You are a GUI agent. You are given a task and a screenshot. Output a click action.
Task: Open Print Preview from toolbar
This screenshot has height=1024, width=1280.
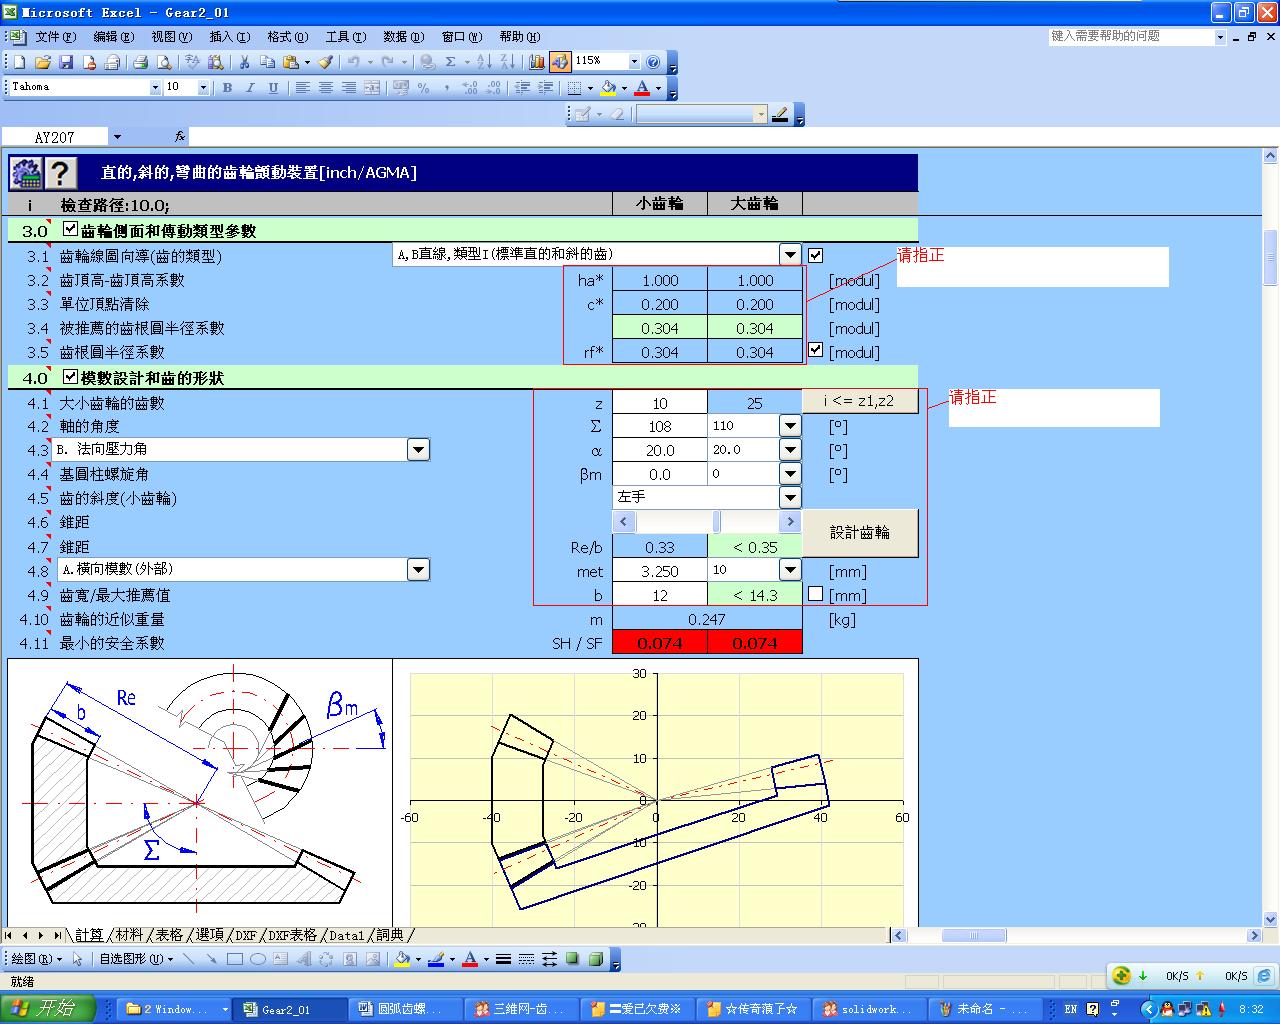point(164,62)
